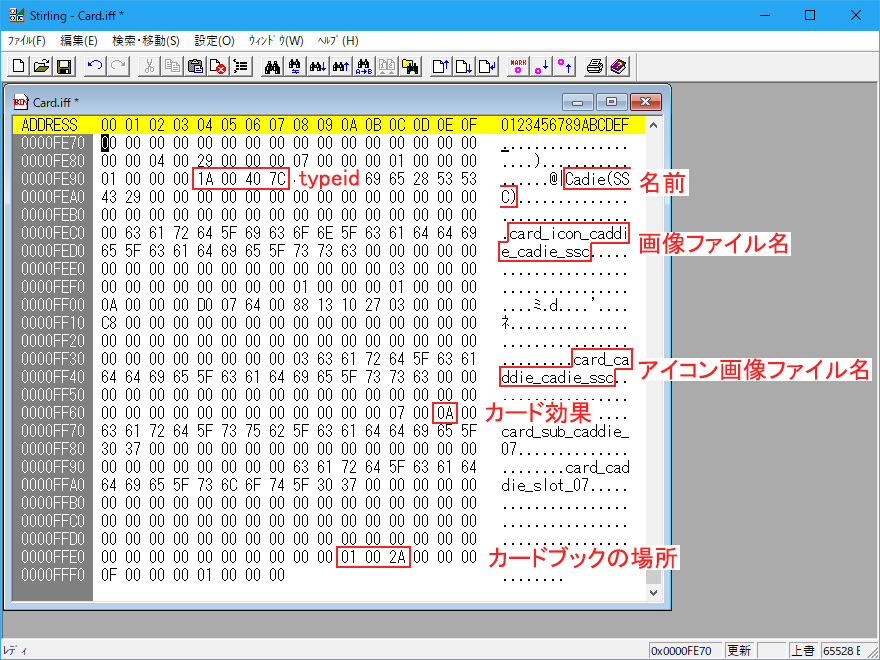Open the 設定(O) menu
Viewport: 880px width, 660px height.
(x=214, y=41)
